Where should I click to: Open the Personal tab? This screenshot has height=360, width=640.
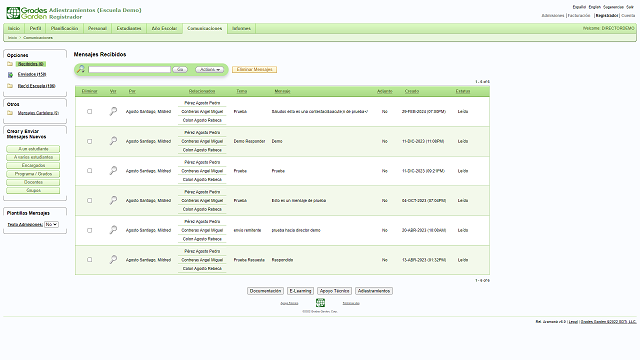97,28
